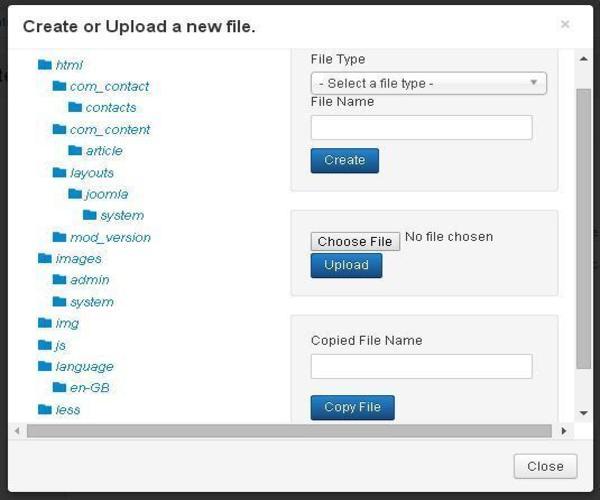The height and width of the screenshot is (500, 600).
Task: Click the layouts folder icon
Action: (59, 172)
